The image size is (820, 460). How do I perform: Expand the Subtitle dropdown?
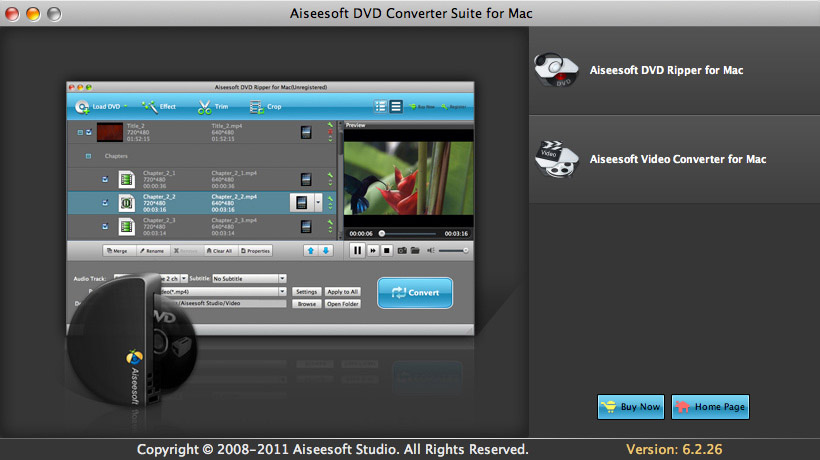(282, 278)
